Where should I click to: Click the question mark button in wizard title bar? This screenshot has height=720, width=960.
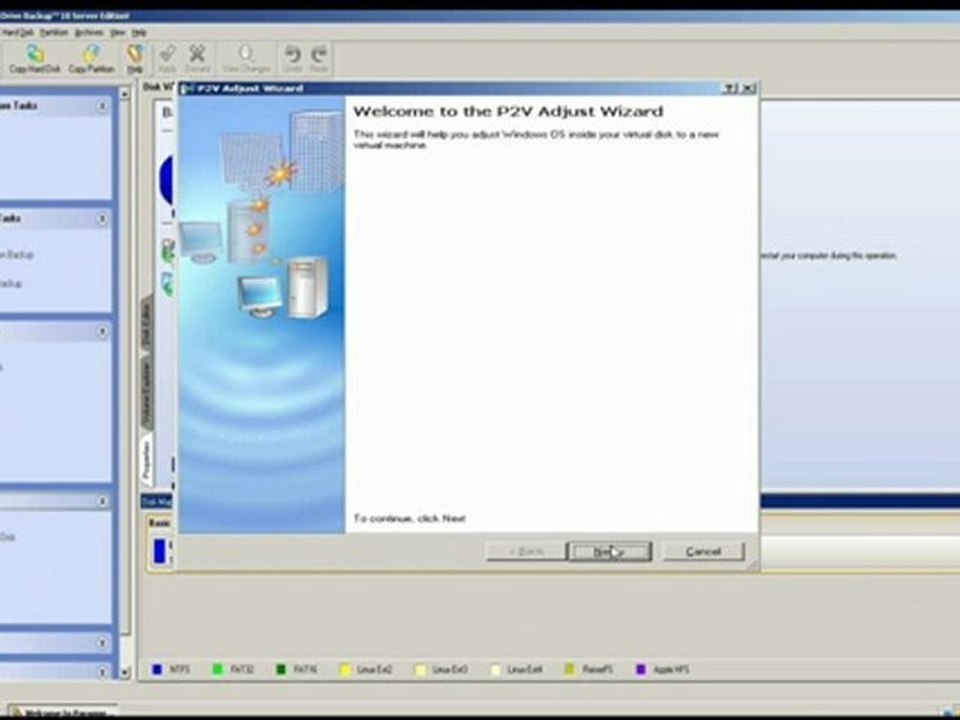pyautogui.click(x=730, y=88)
